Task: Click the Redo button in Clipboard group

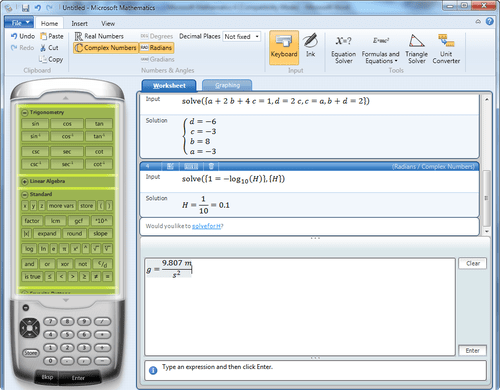Action: point(23,48)
